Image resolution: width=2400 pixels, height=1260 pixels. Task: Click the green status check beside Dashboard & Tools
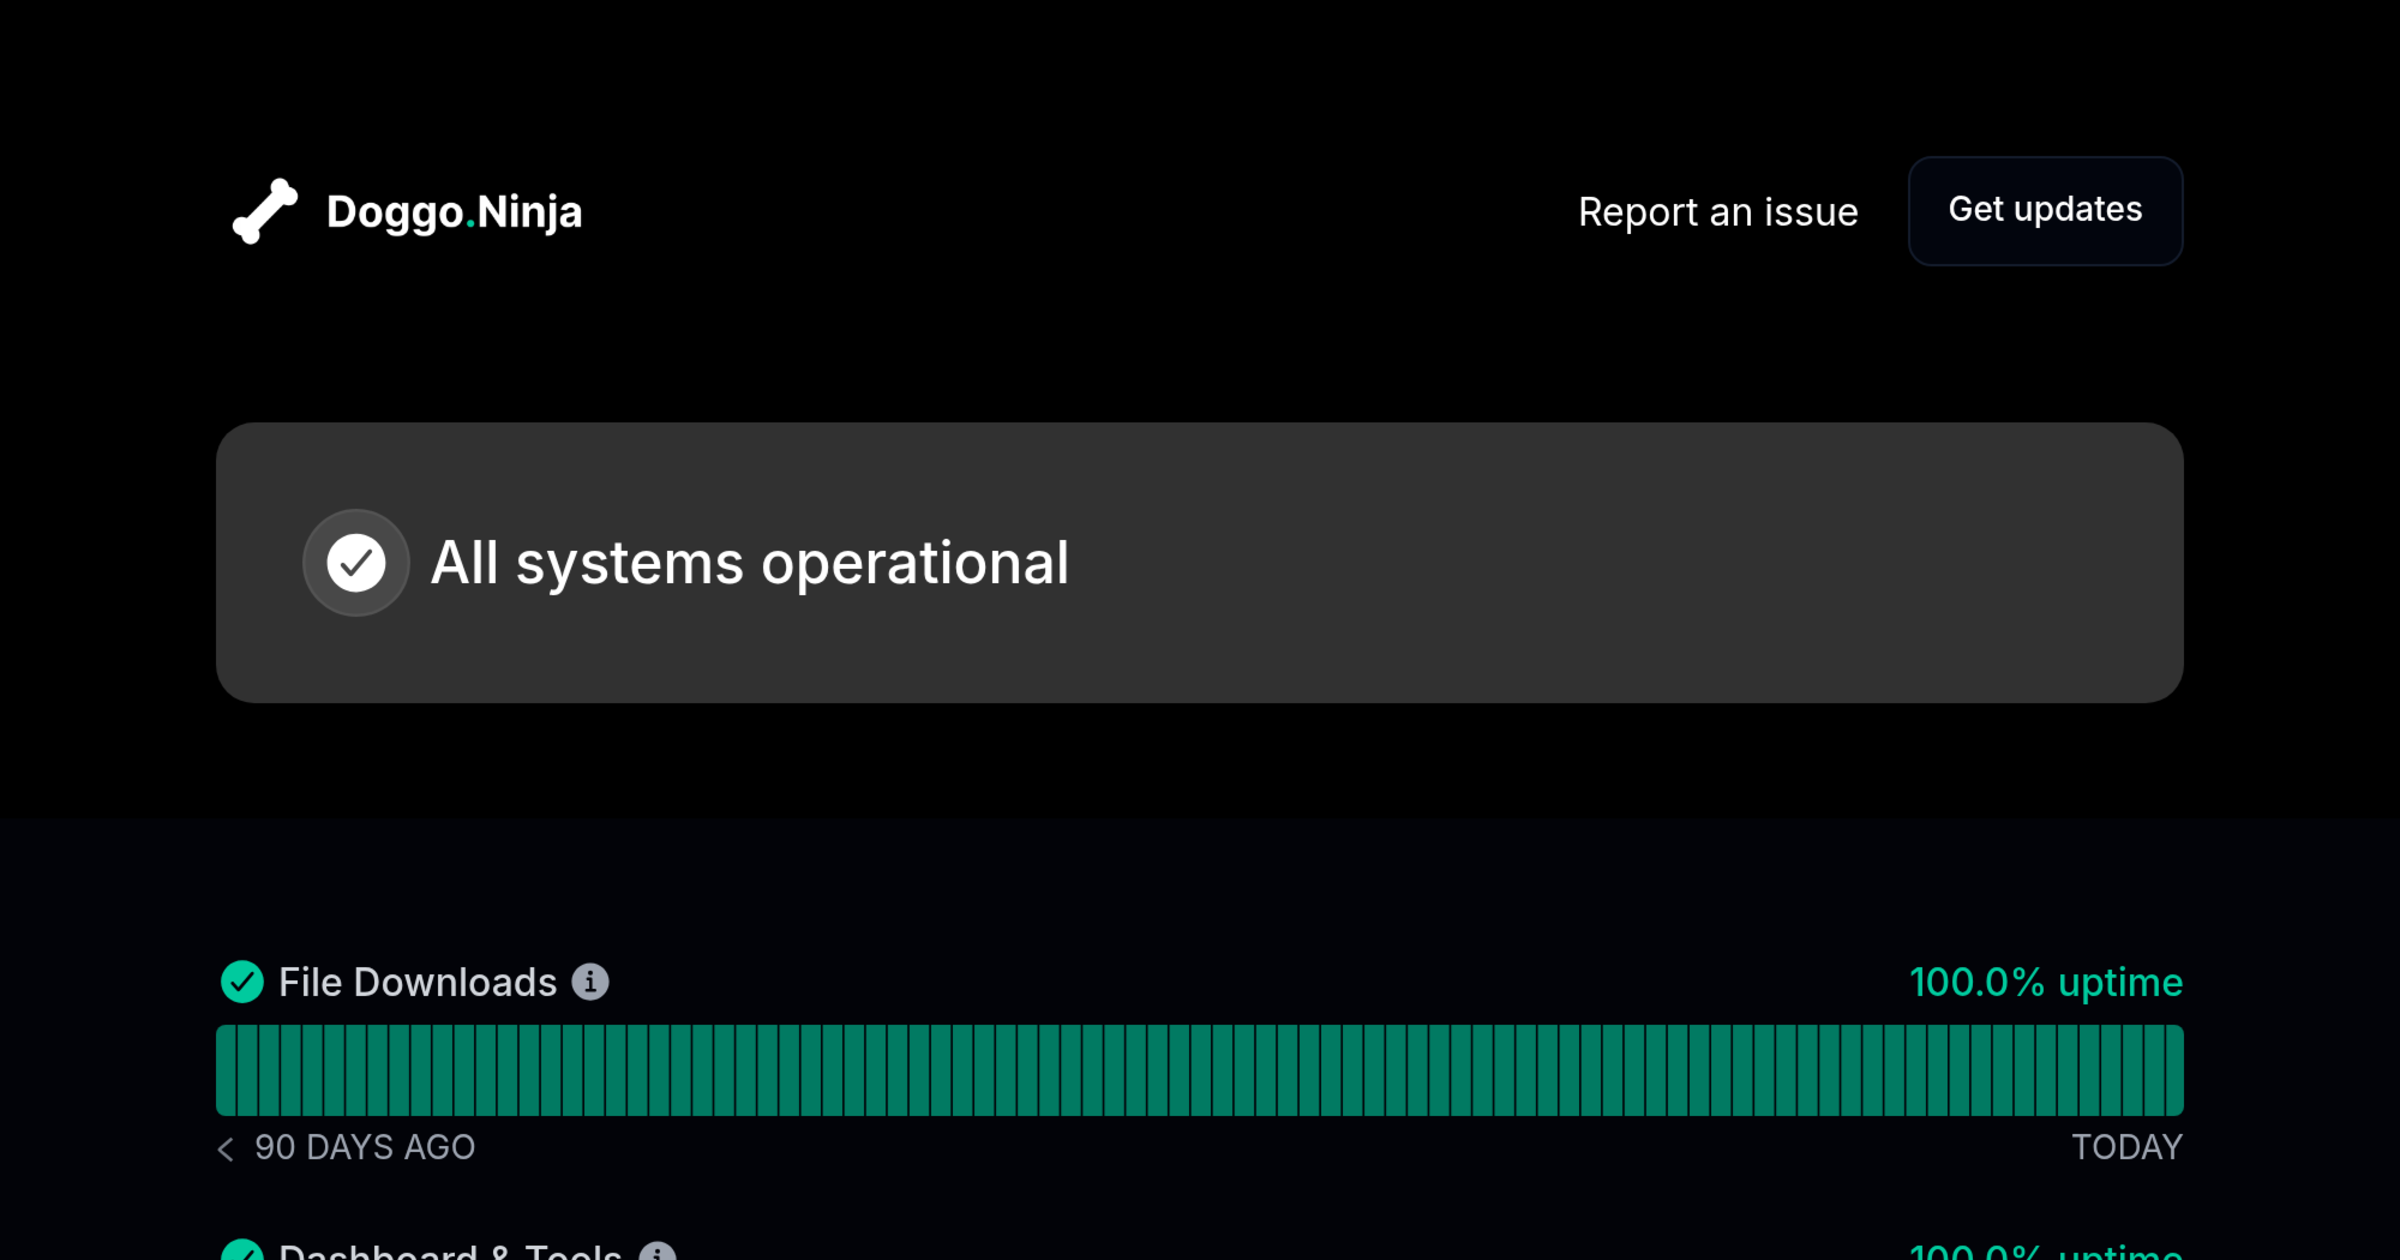point(242,1251)
